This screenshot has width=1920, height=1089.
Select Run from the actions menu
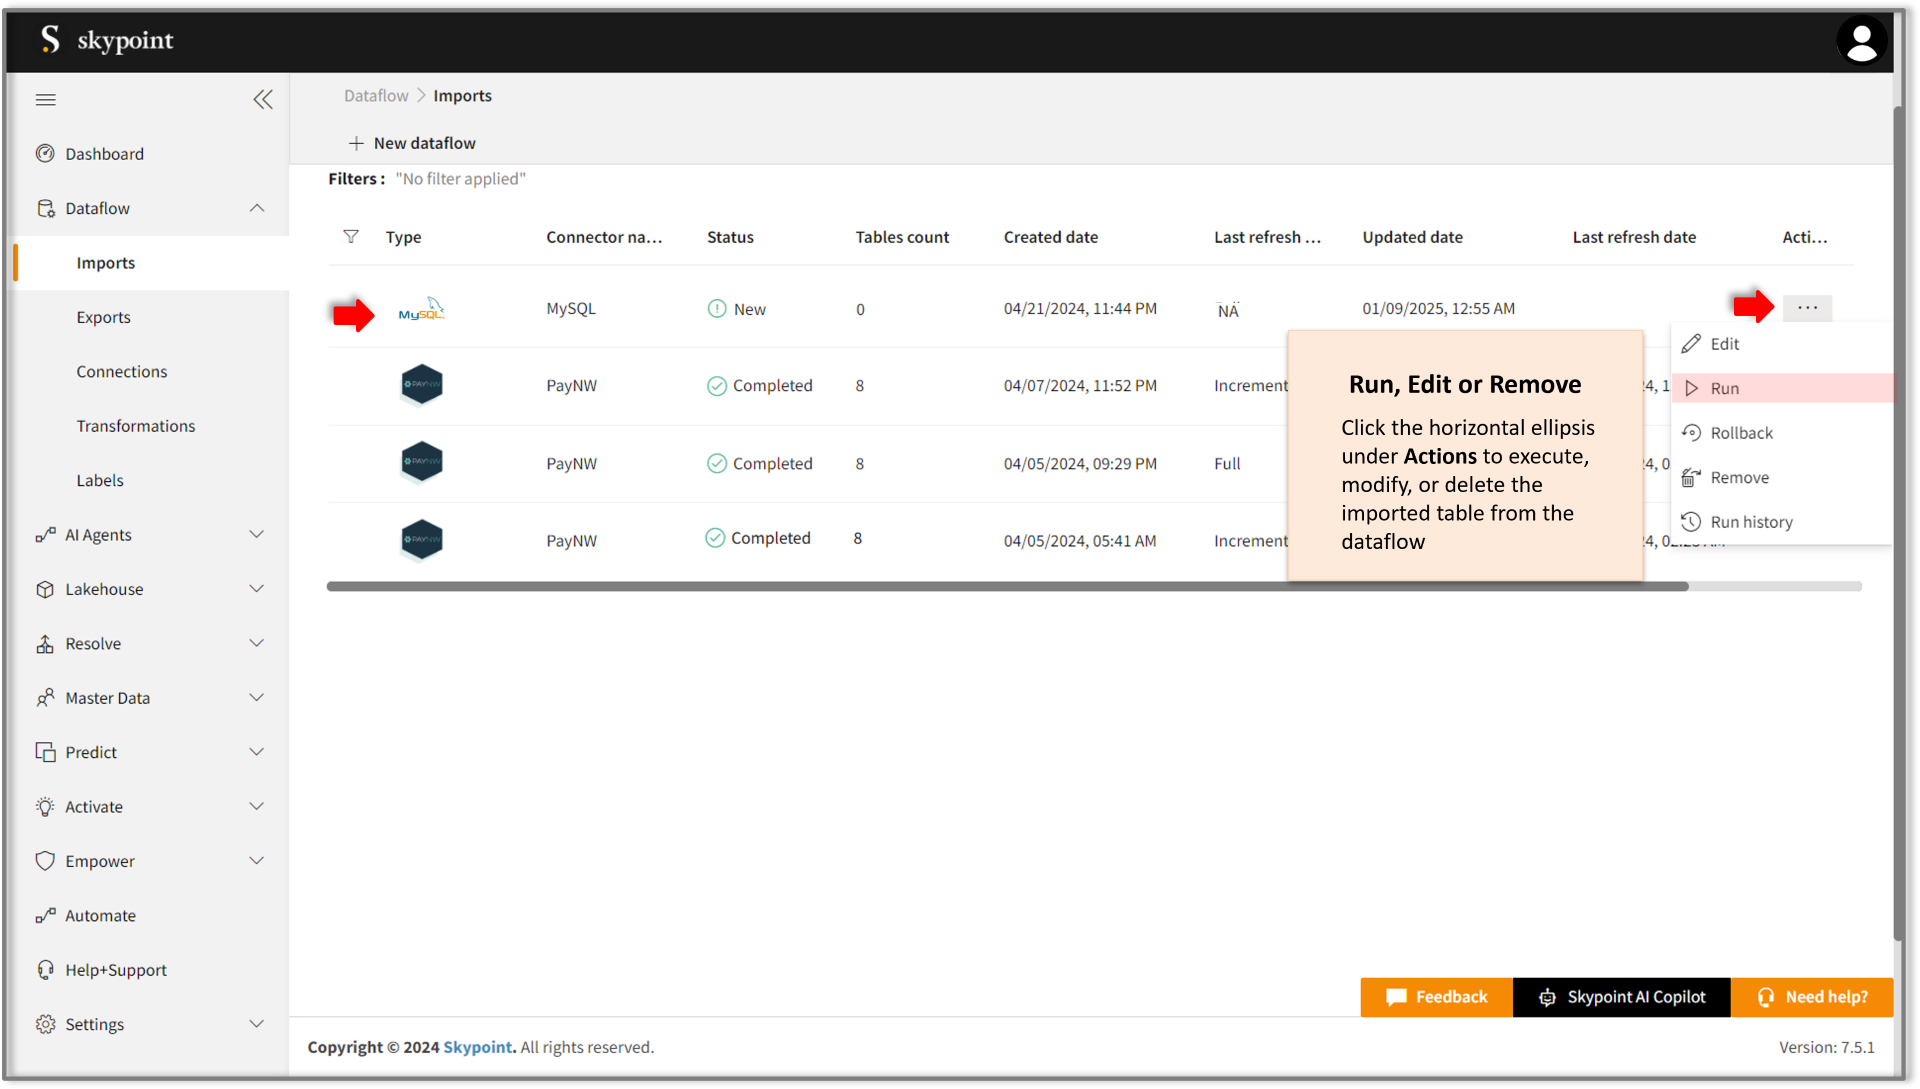(1724, 388)
